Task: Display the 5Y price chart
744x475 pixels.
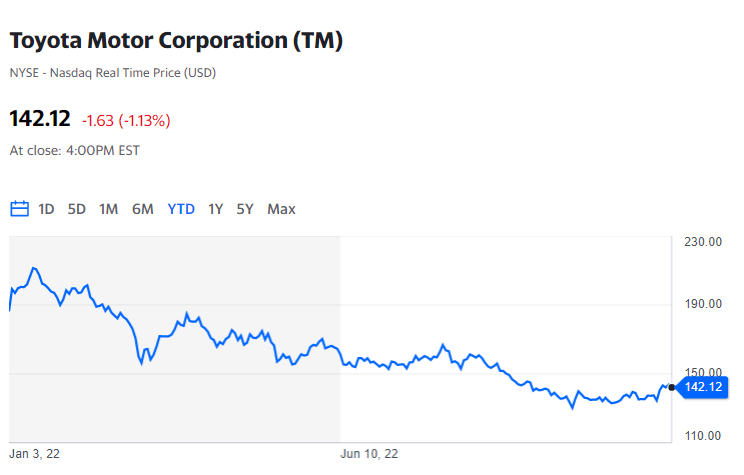Action: (245, 209)
